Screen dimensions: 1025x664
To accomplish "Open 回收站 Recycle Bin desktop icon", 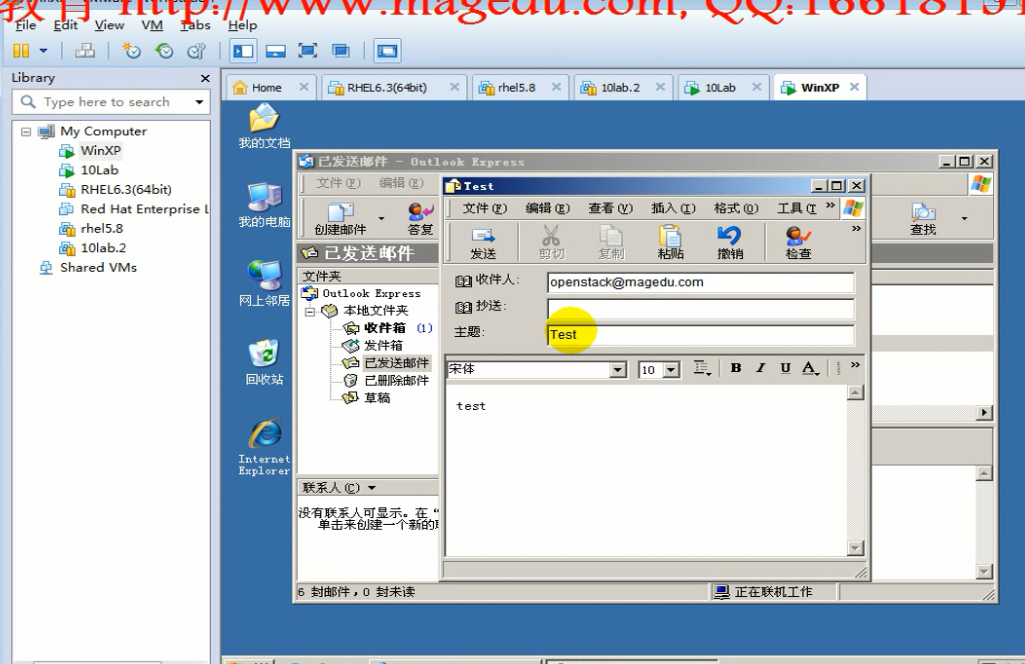I will pyautogui.click(x=264, y=363).
